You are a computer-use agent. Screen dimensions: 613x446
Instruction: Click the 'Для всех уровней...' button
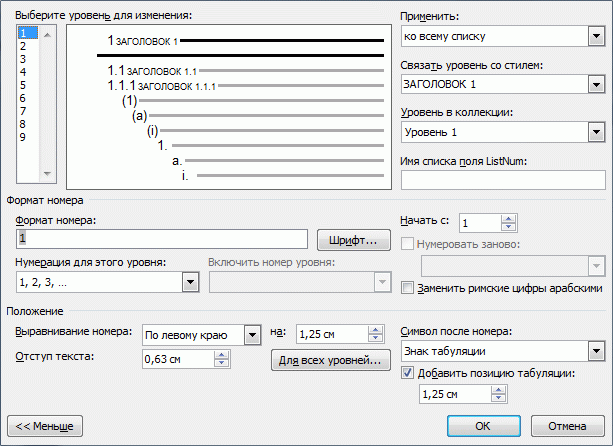click(330, 360)
